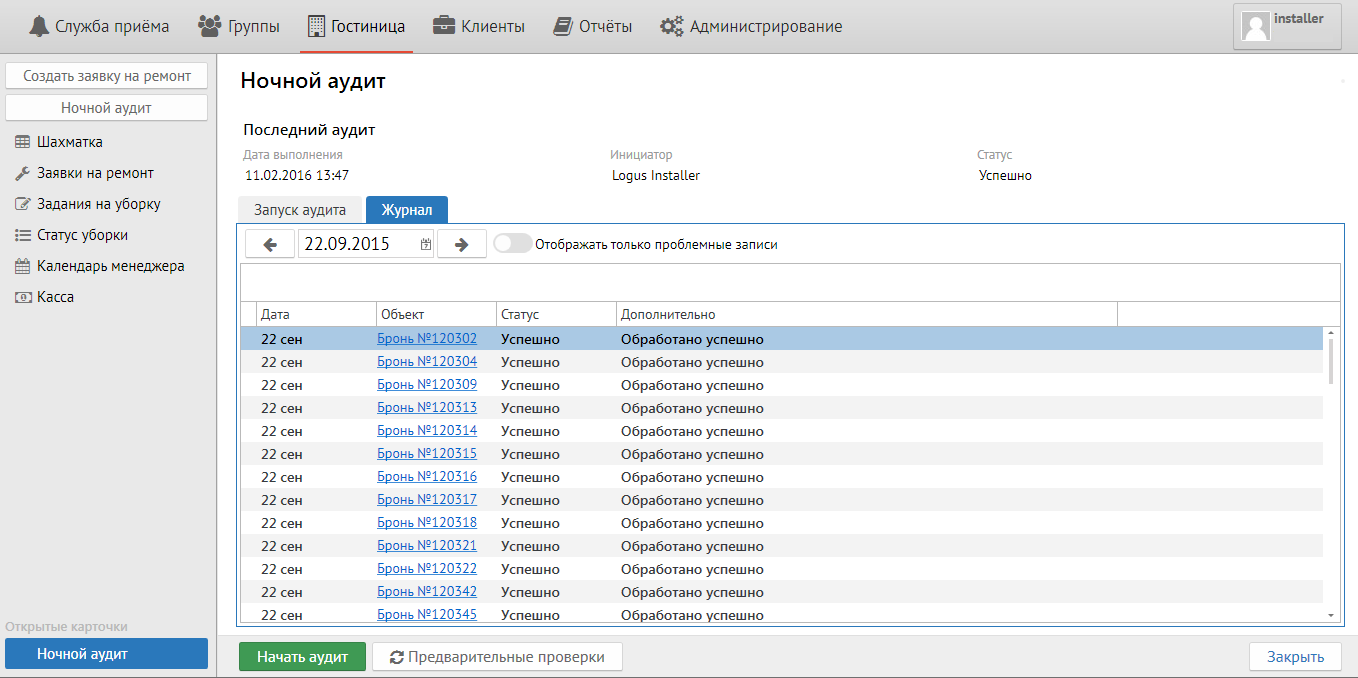Viewport: 1358px width, 678px height.
Task: Click the Группы people icon
Action: (x=210, y=26)
